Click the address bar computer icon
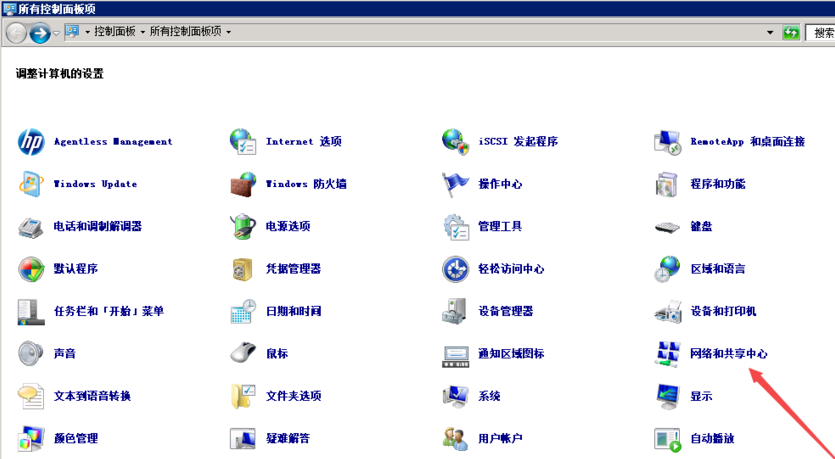835x459 pixels. [x=72, y=32]
